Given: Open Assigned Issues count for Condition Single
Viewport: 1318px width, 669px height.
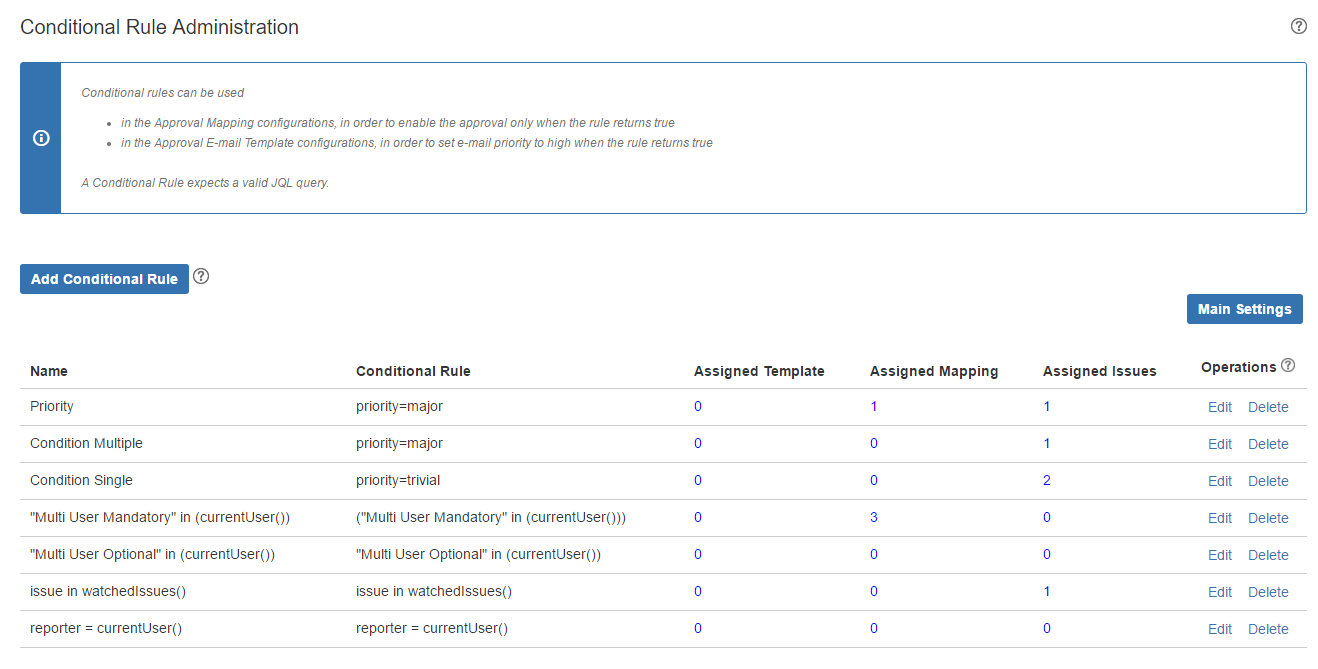Looking at the screenshot, I should [1047, 481].
